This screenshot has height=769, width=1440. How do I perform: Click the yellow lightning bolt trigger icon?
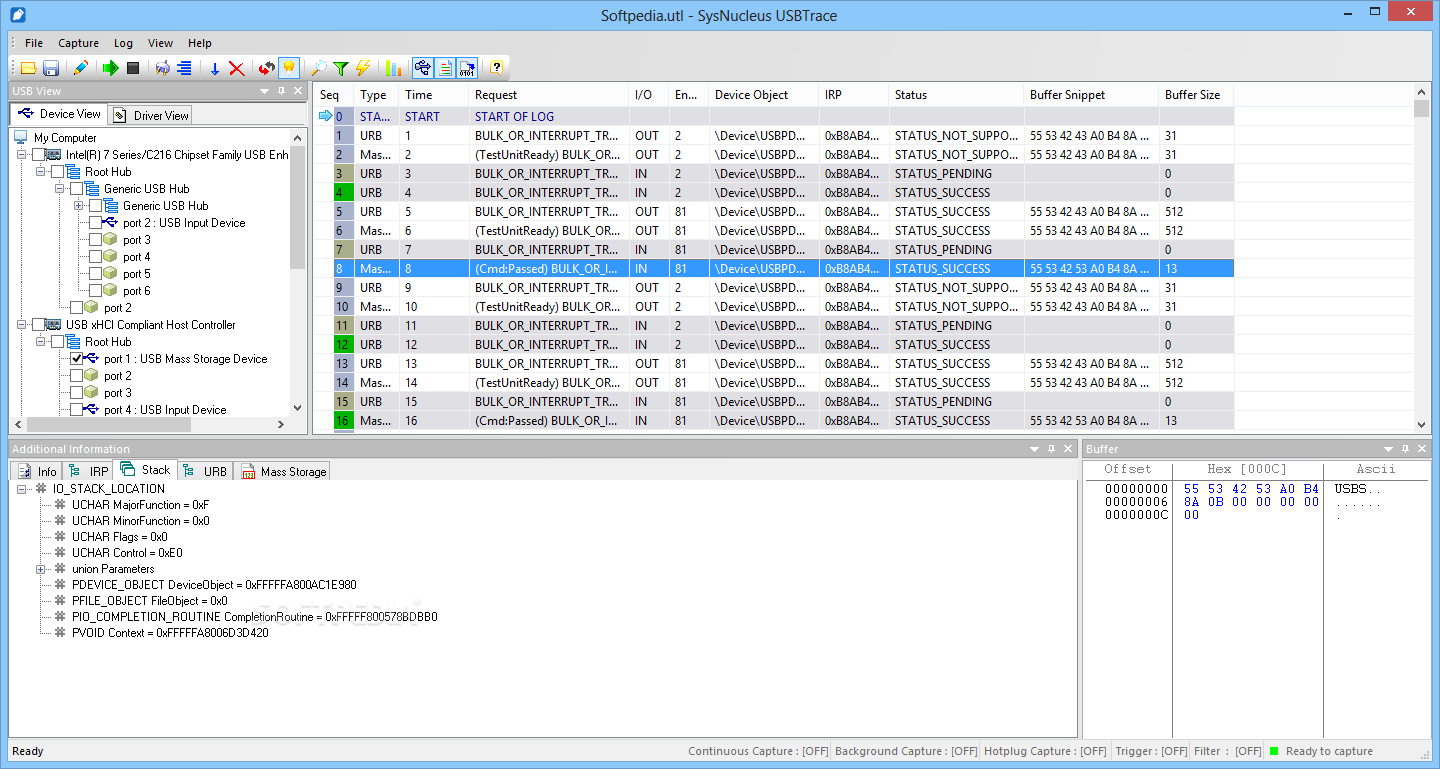tap(362, 68)
